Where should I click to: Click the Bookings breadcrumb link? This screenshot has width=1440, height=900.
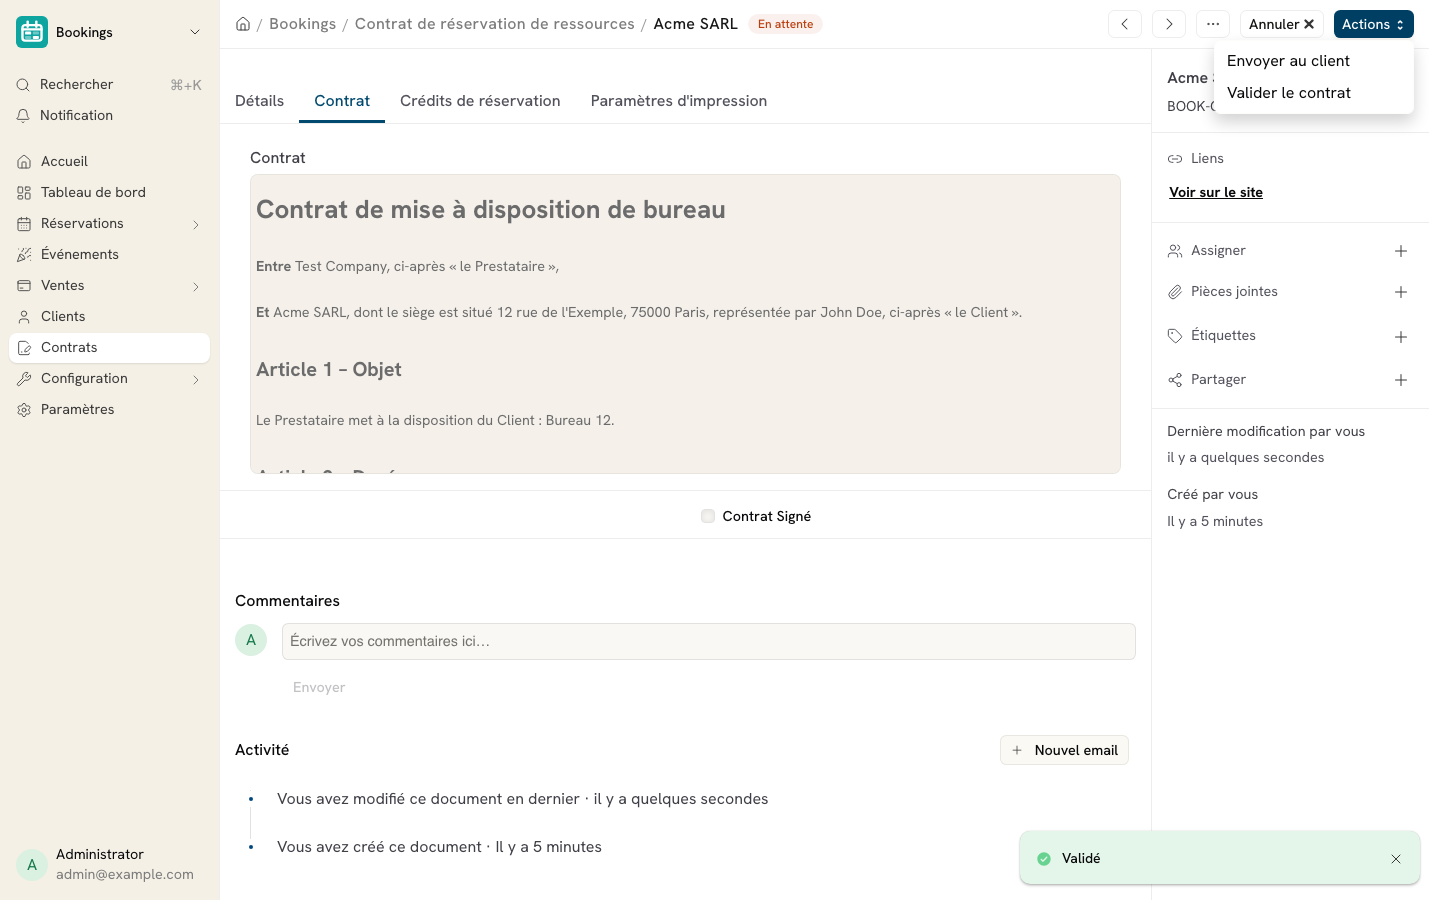click(302, 24)
